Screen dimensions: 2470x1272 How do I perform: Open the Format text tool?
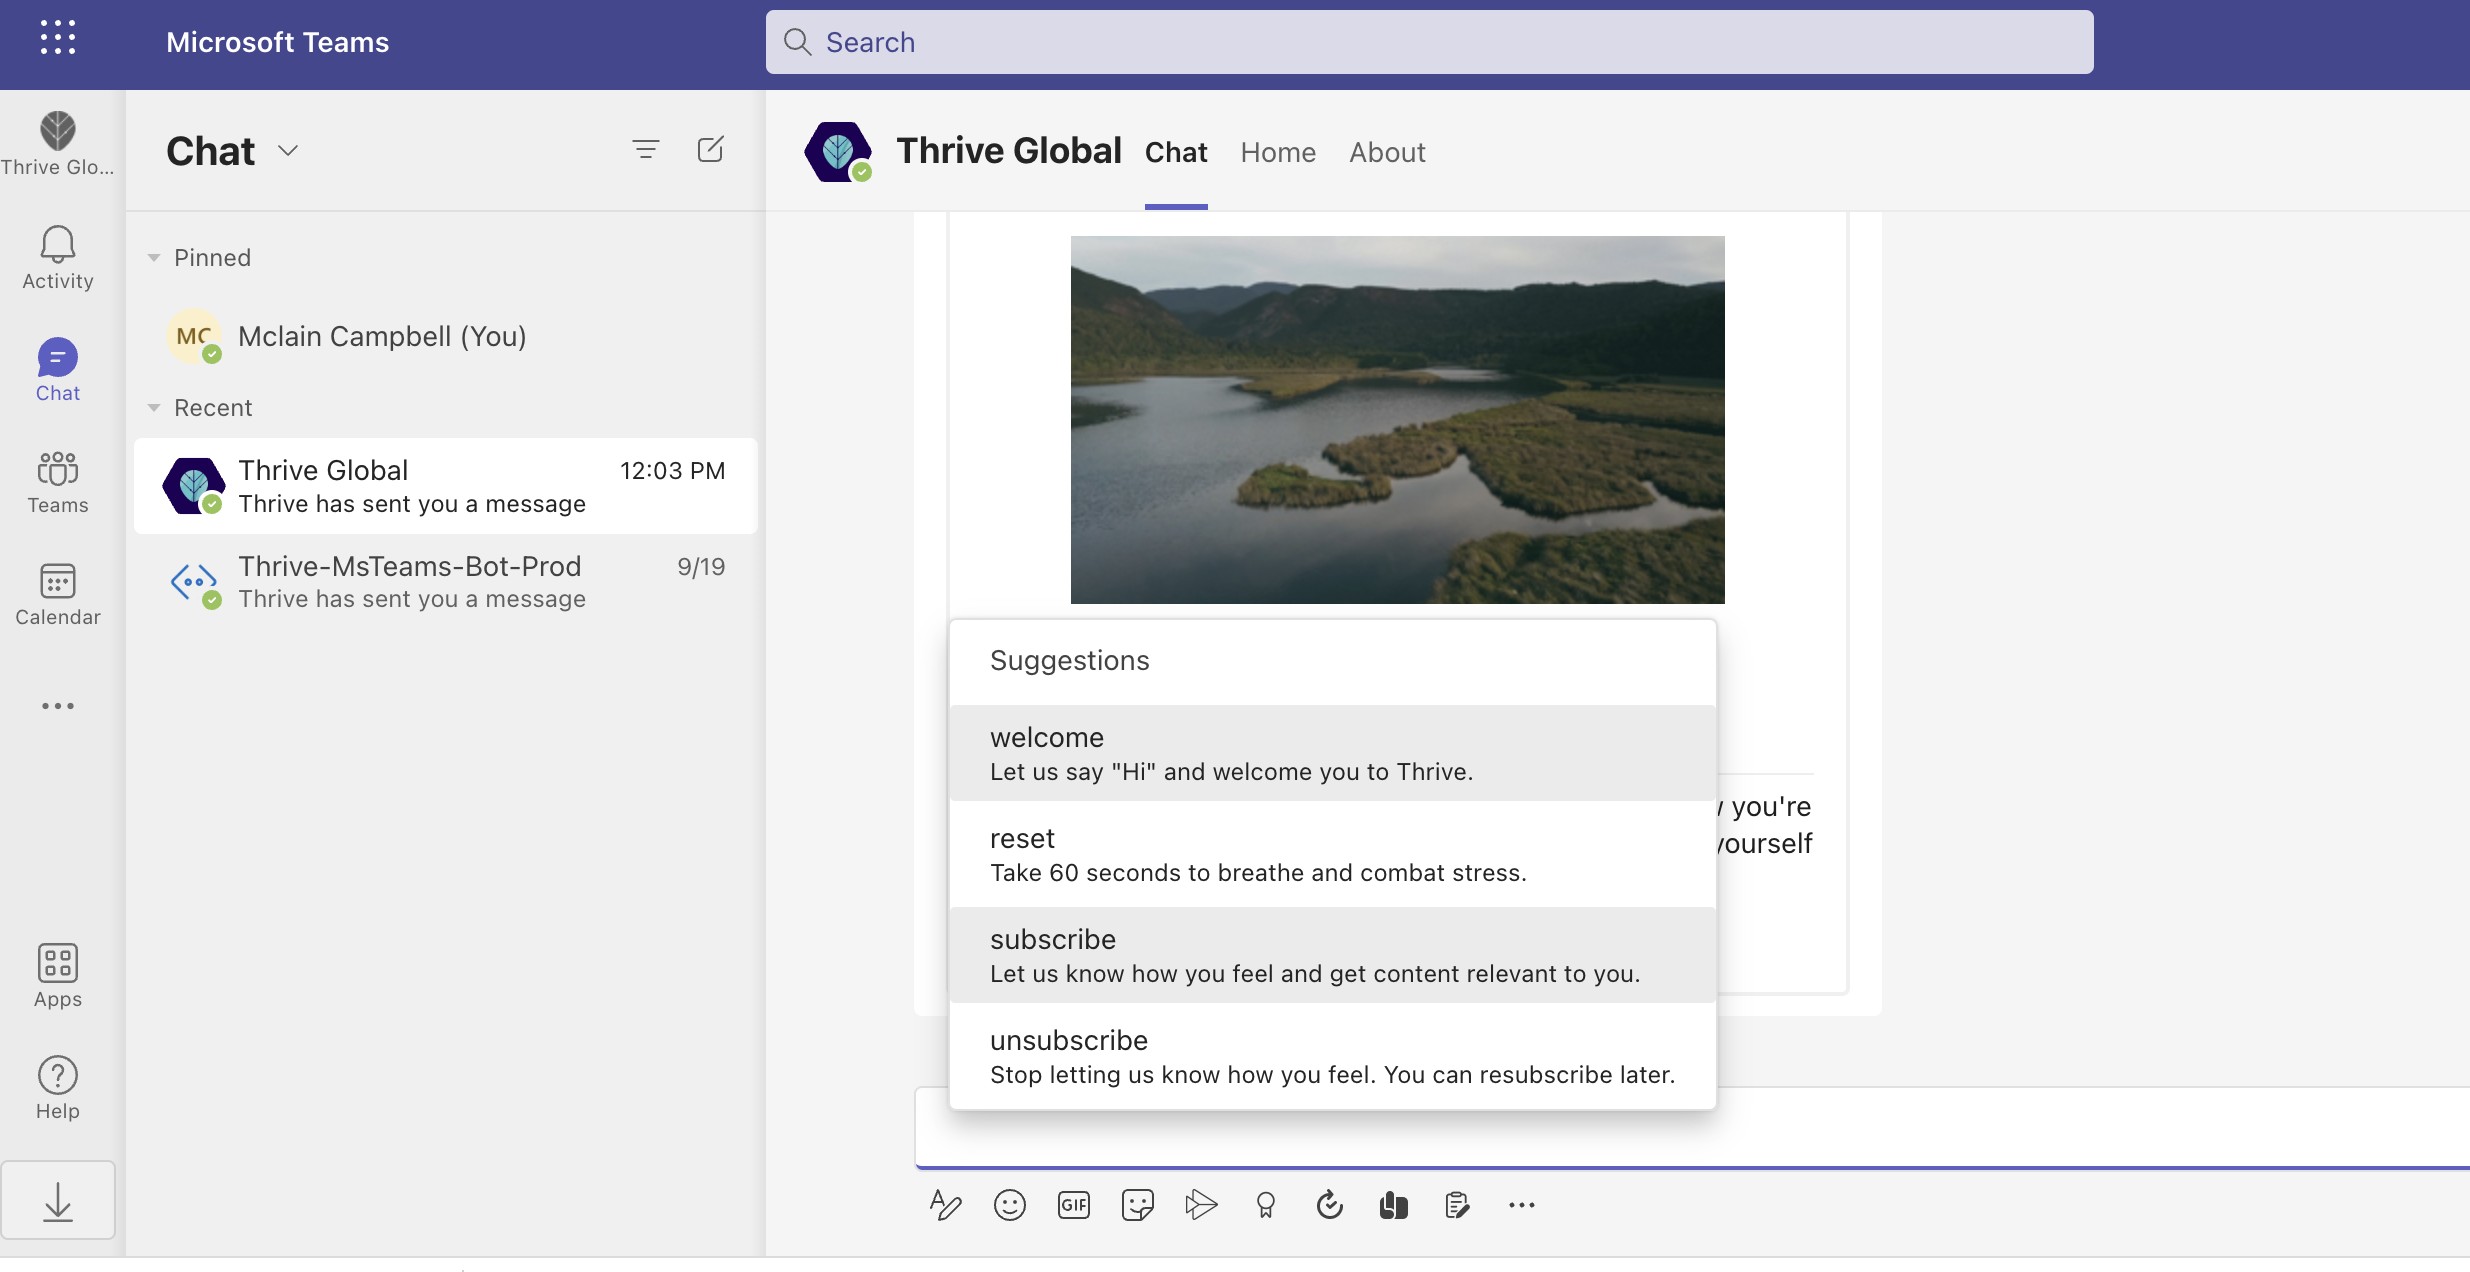(x=945, y=1205)
